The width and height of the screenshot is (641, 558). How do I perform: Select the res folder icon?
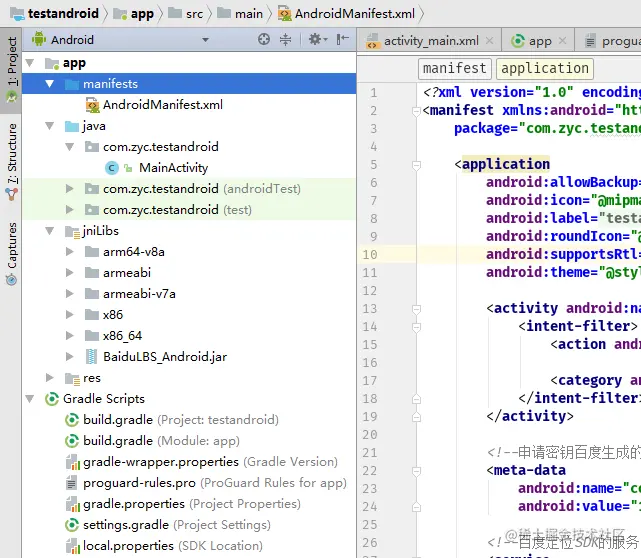pyautogui.click(x=72, y=379)
